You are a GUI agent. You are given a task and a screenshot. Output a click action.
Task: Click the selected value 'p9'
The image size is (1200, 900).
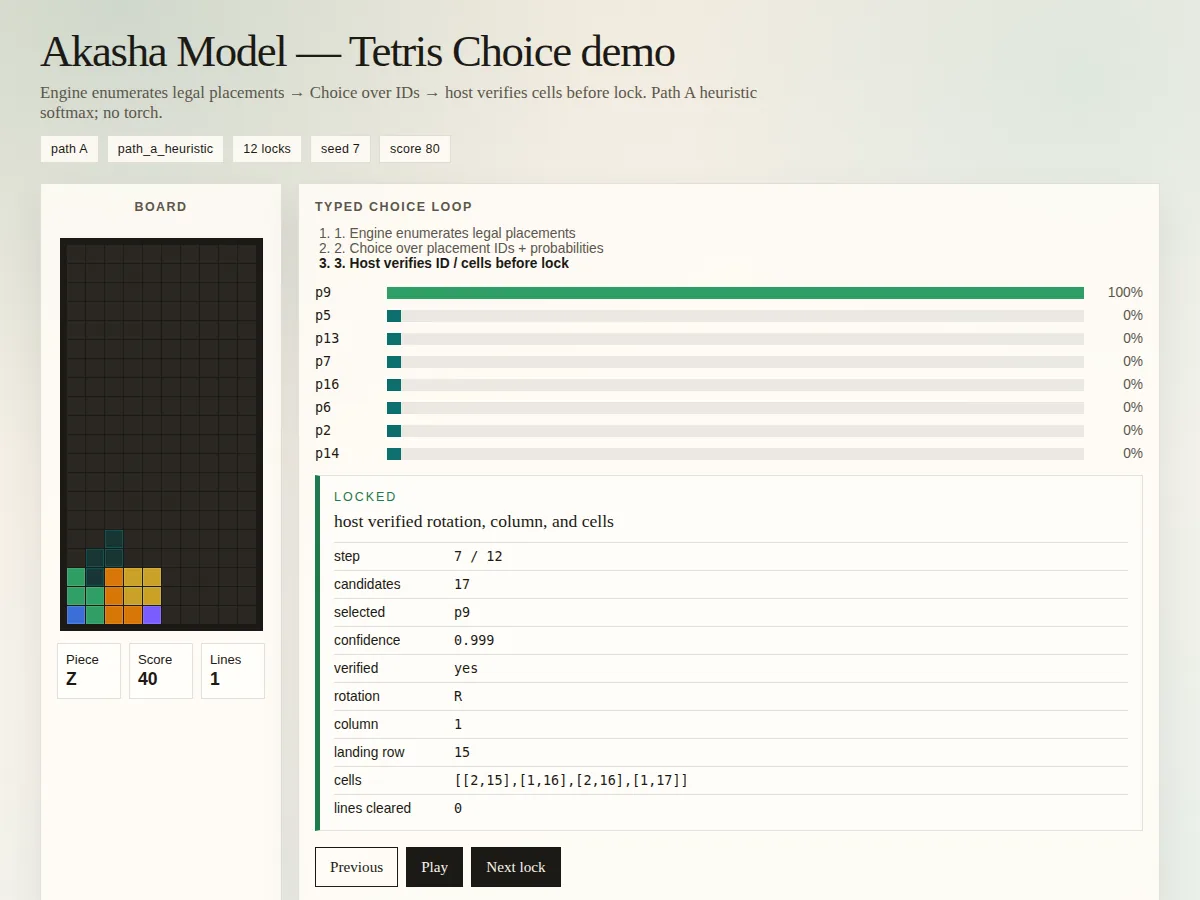[462, 612]
